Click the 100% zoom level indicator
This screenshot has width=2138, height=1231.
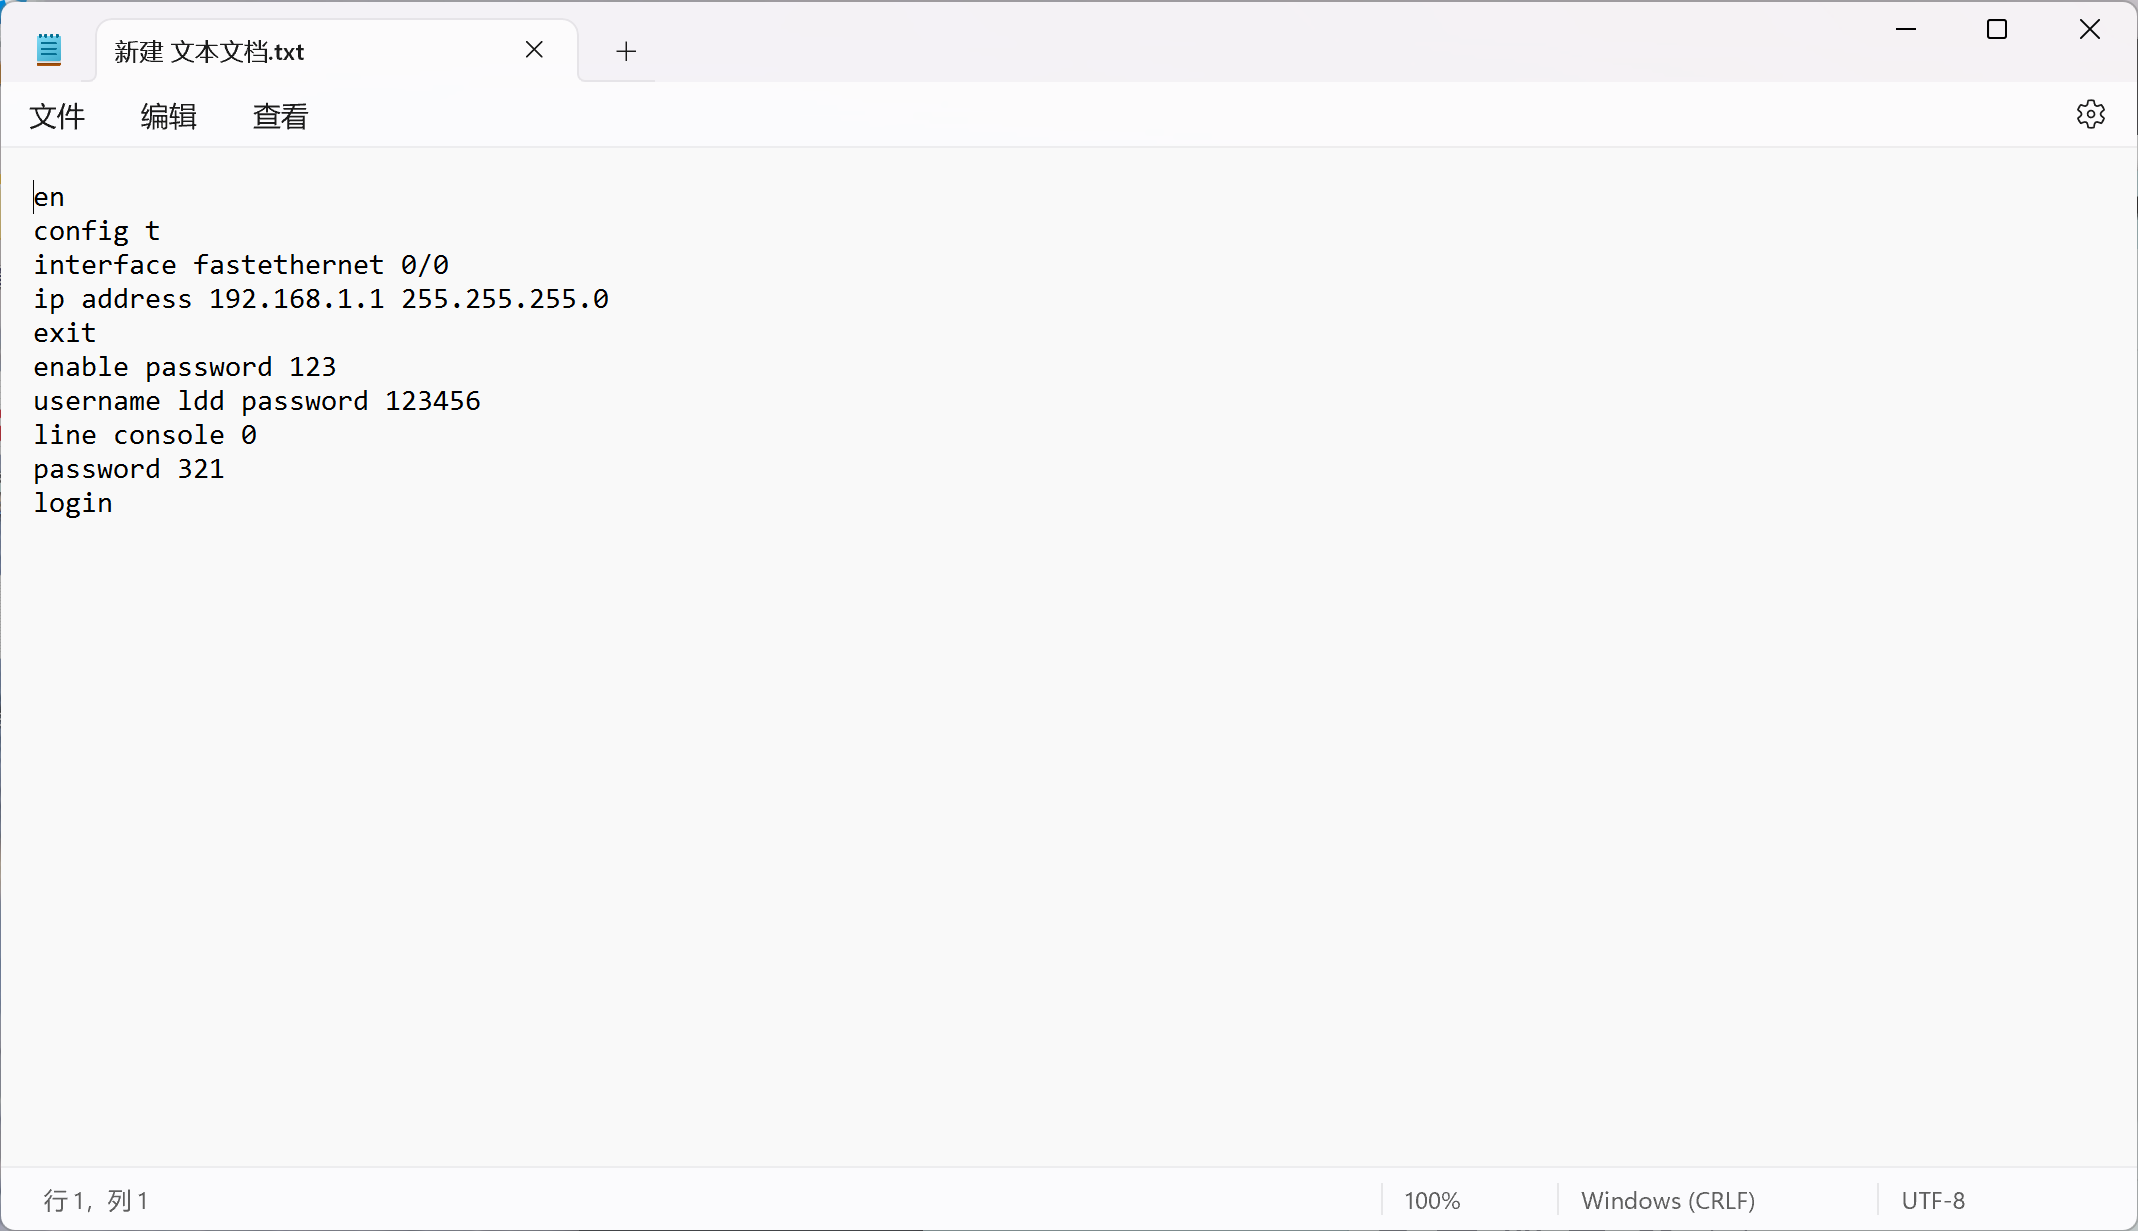tap(1431, 1200)
